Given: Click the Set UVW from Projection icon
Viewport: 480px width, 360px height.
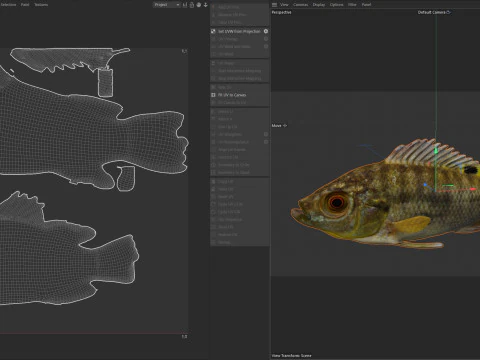Looking at the screenshot, I should pyautogui.click(x=213, y=31).
